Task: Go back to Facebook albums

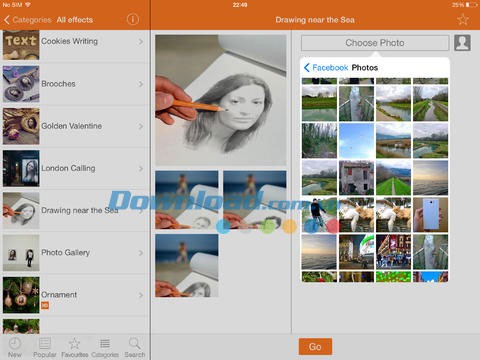Action: 326,68
